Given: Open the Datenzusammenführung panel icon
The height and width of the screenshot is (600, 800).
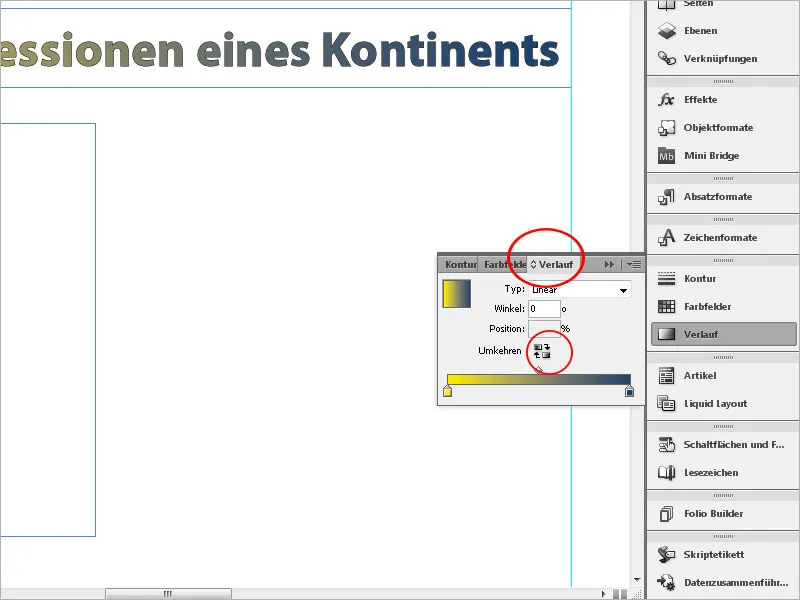Looking at the screenshot, I should tap(666, 582).
